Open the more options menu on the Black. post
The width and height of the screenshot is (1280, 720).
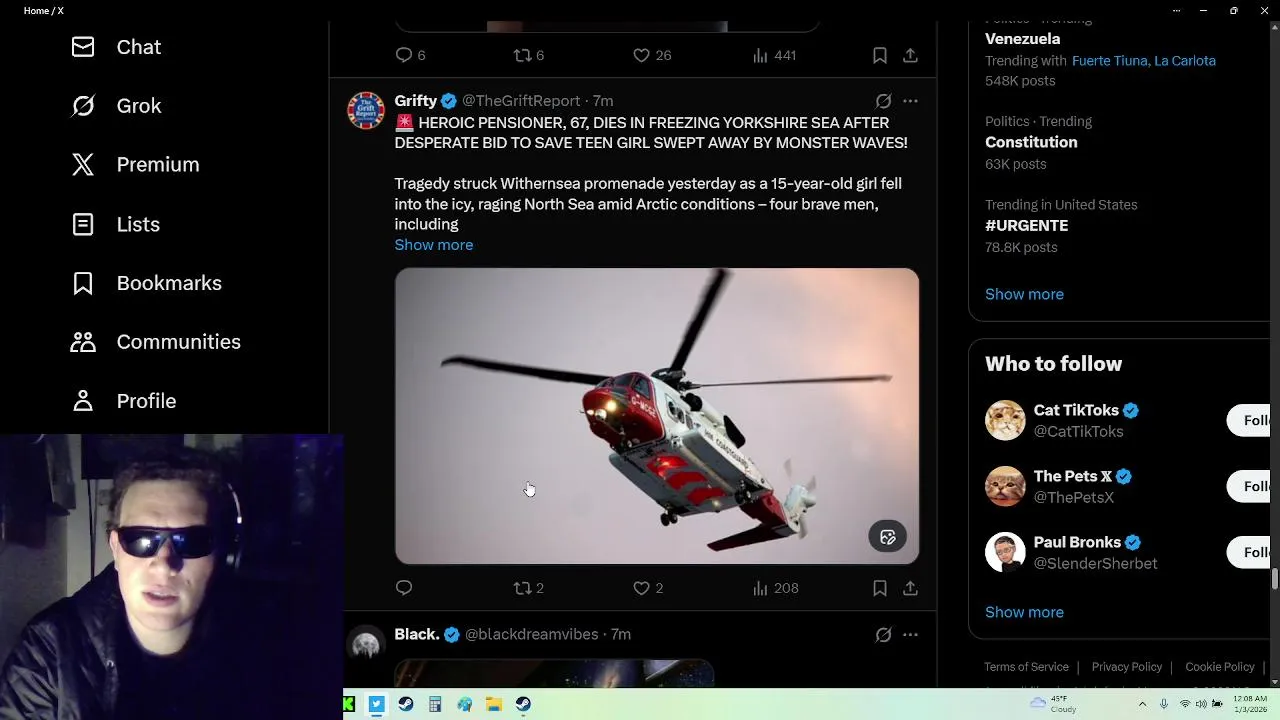(910, 634)
